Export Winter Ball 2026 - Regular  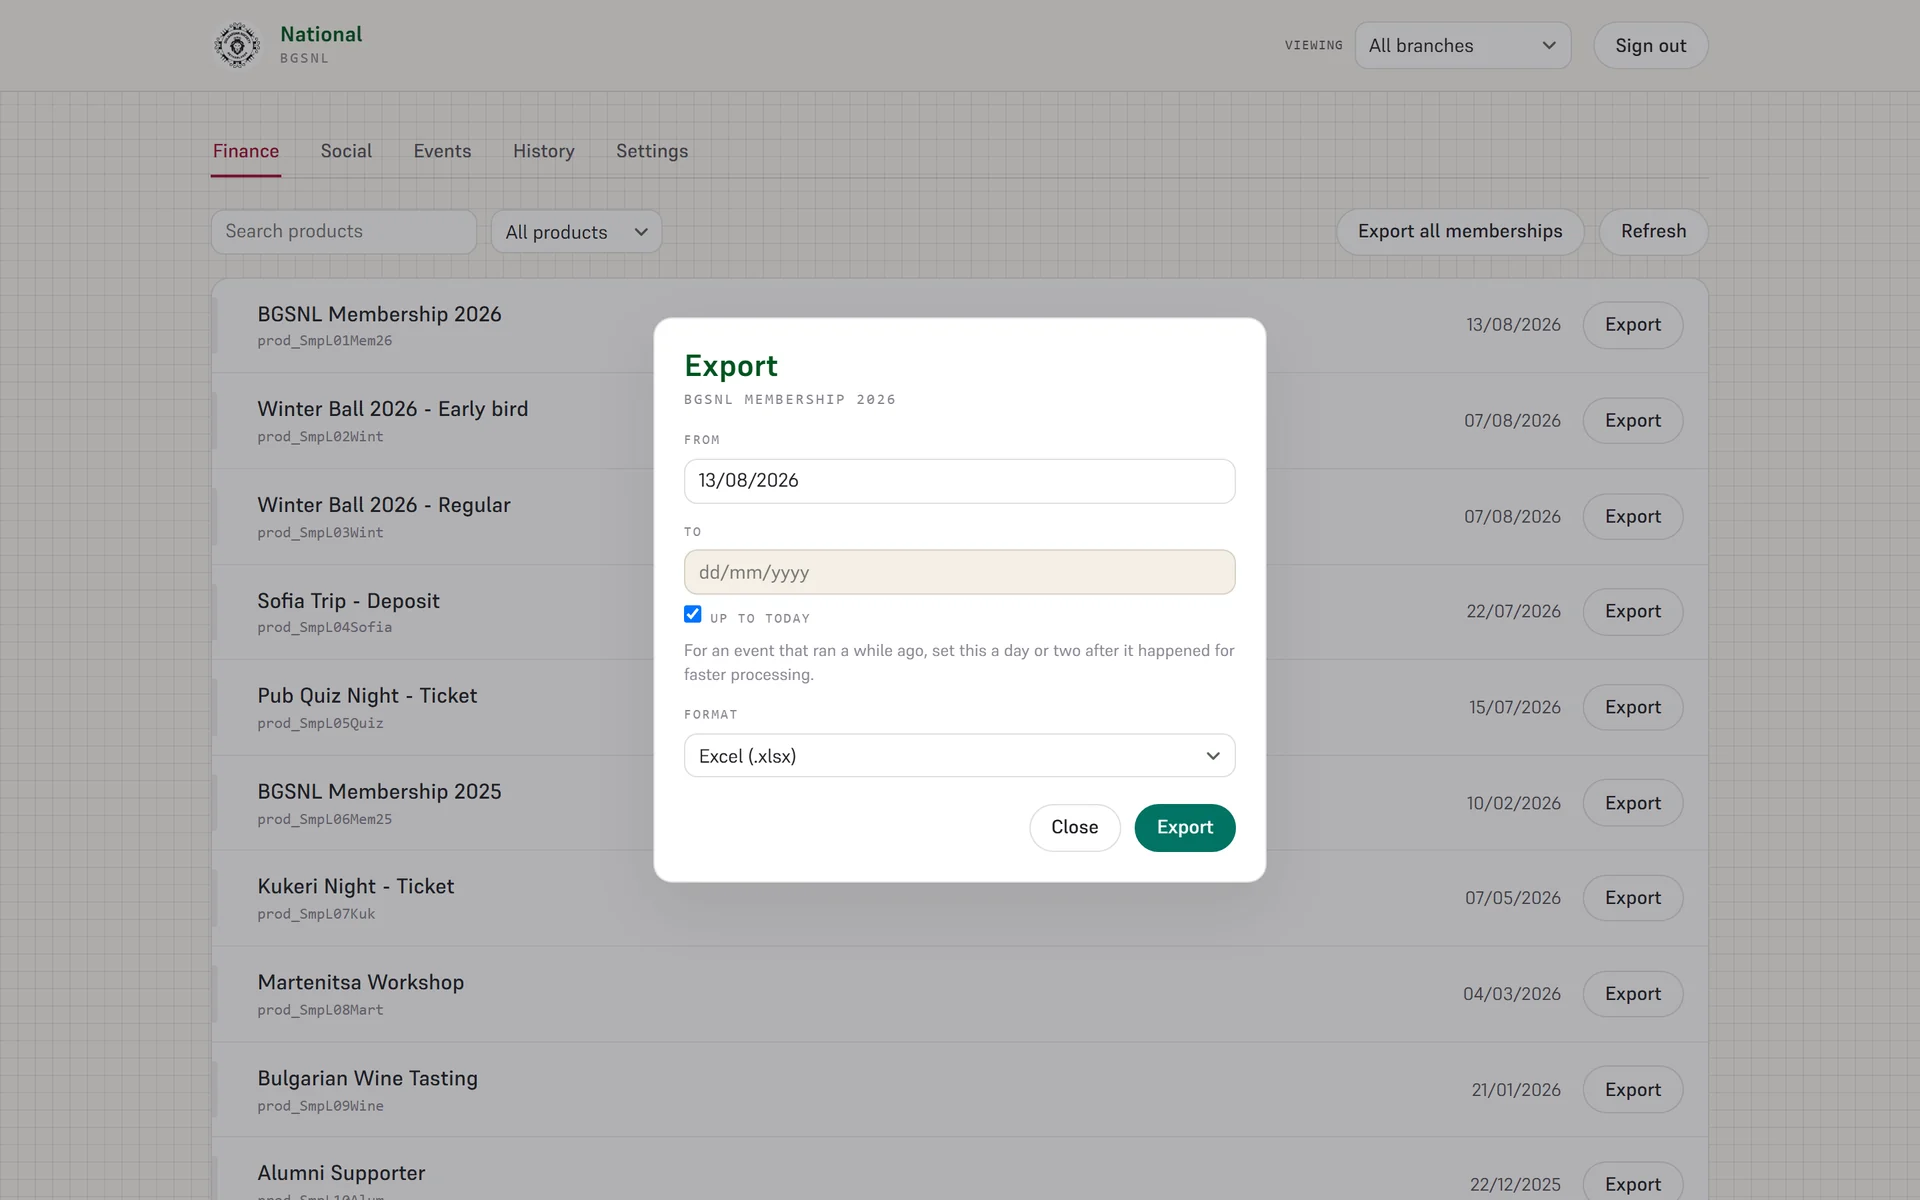(1632, 517)
